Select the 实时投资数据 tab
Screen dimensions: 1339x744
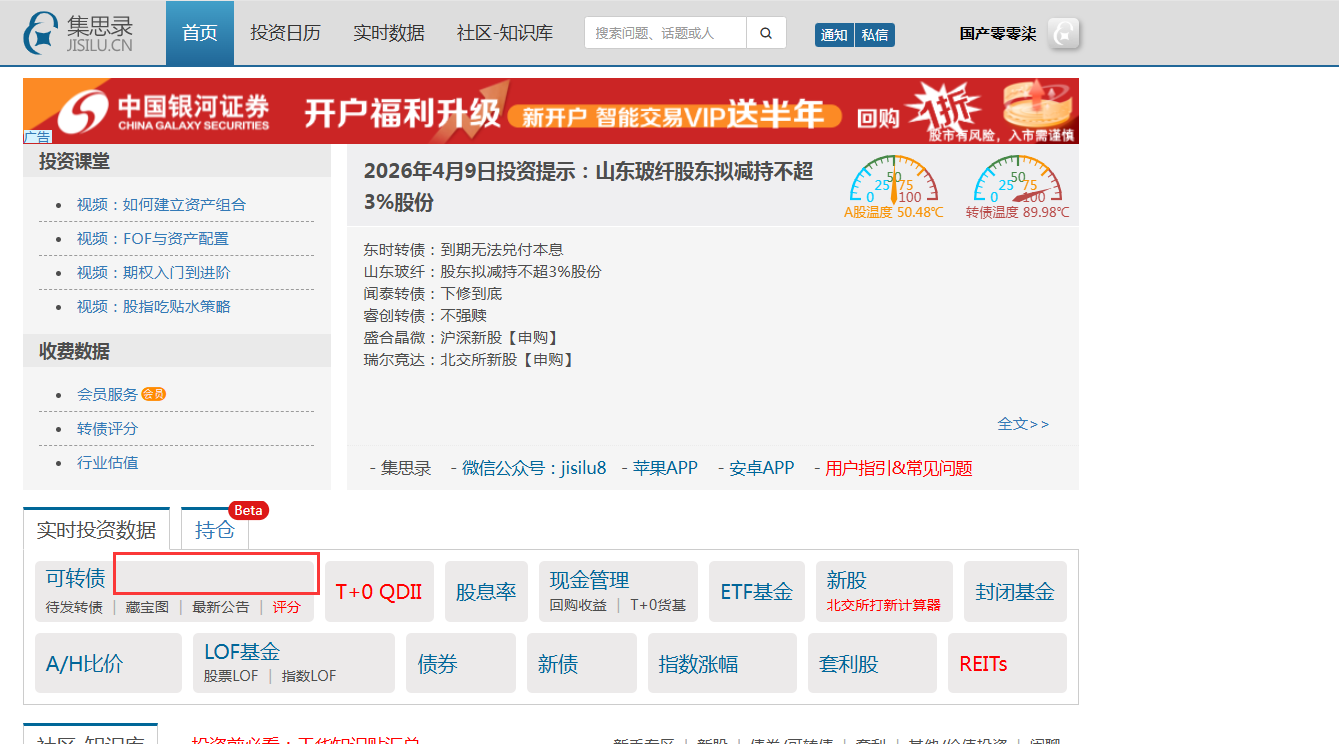(x=96, y=530)
